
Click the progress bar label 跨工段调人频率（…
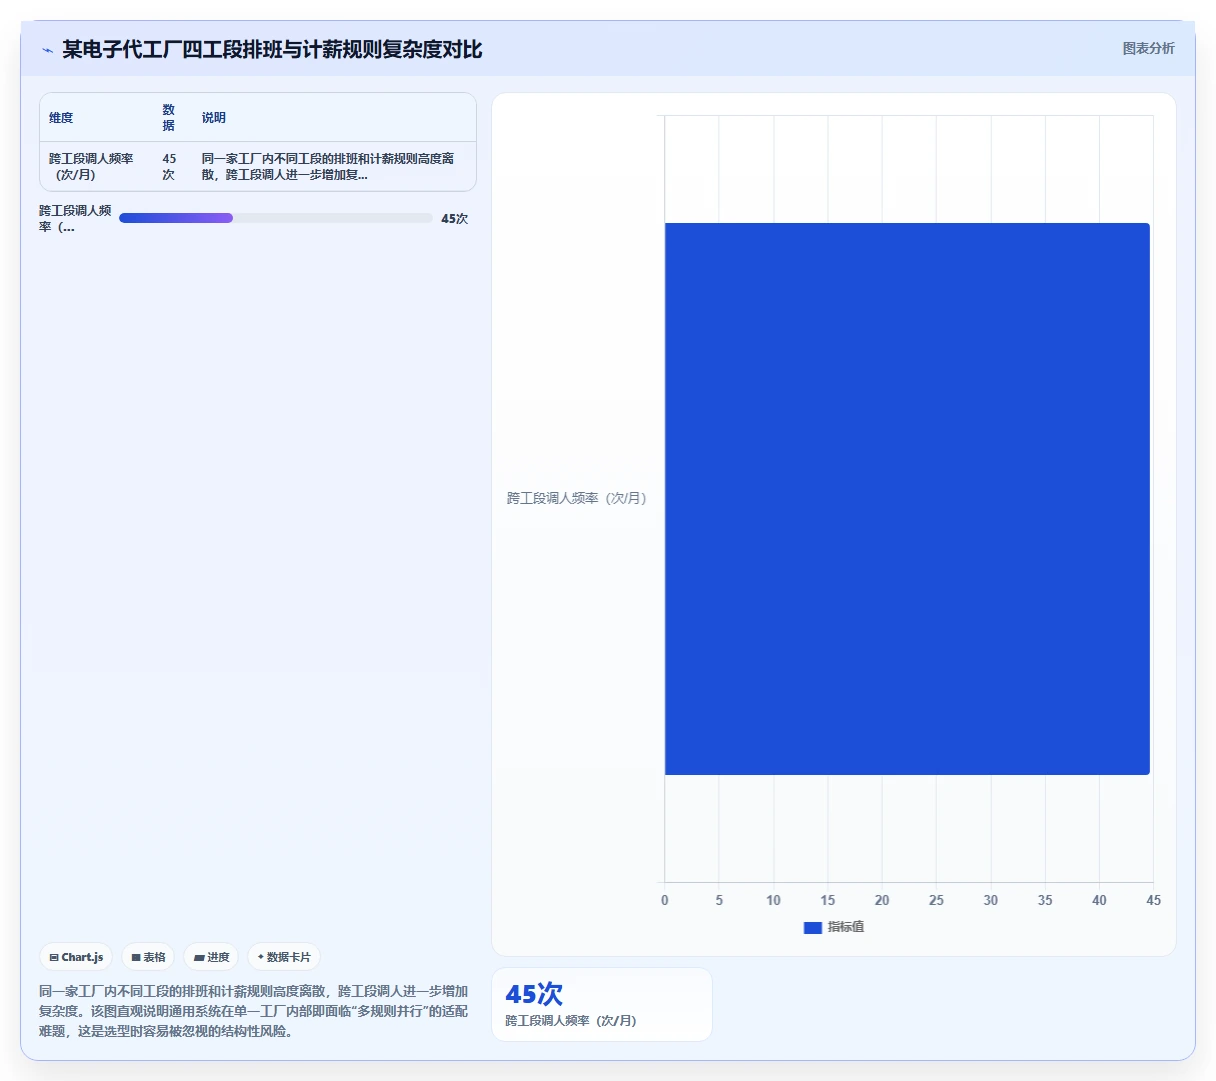coord(75,219)
